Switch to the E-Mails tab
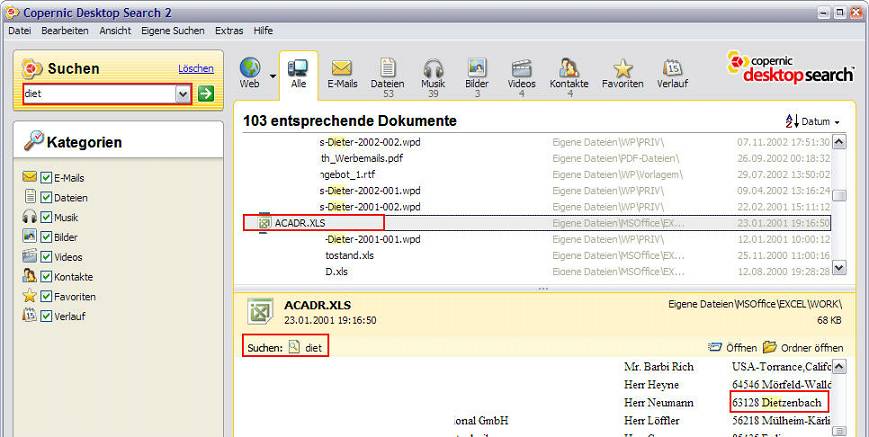 [342, 74]
